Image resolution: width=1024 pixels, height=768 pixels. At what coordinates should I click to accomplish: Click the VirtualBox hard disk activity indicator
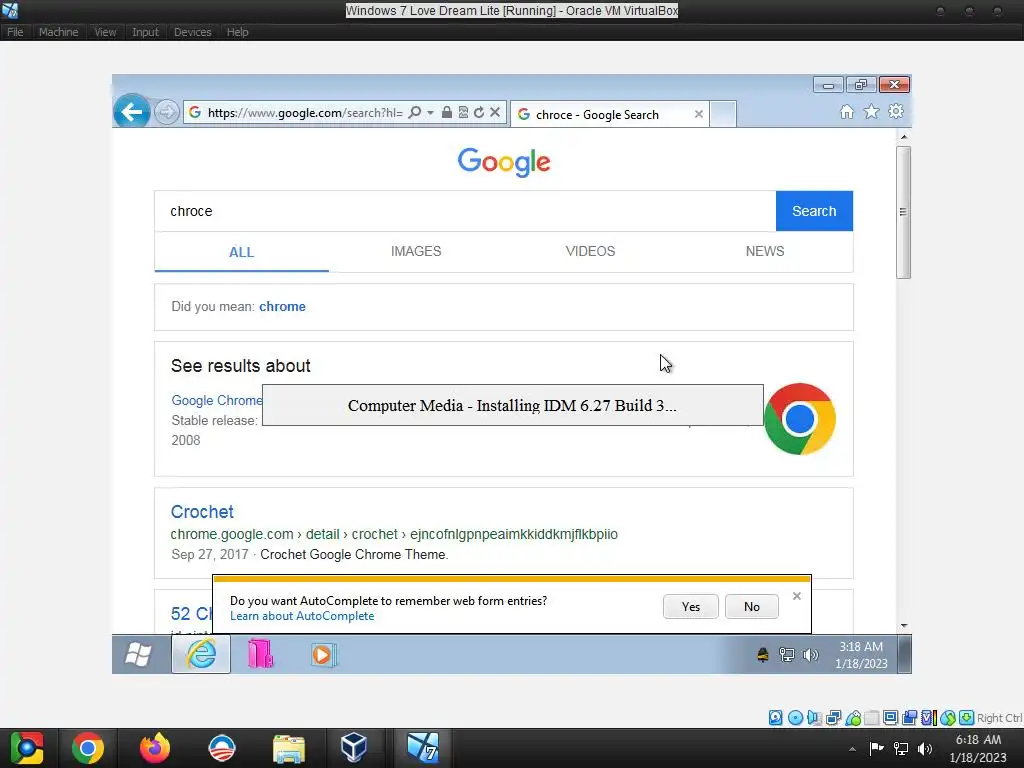point(775,718)
